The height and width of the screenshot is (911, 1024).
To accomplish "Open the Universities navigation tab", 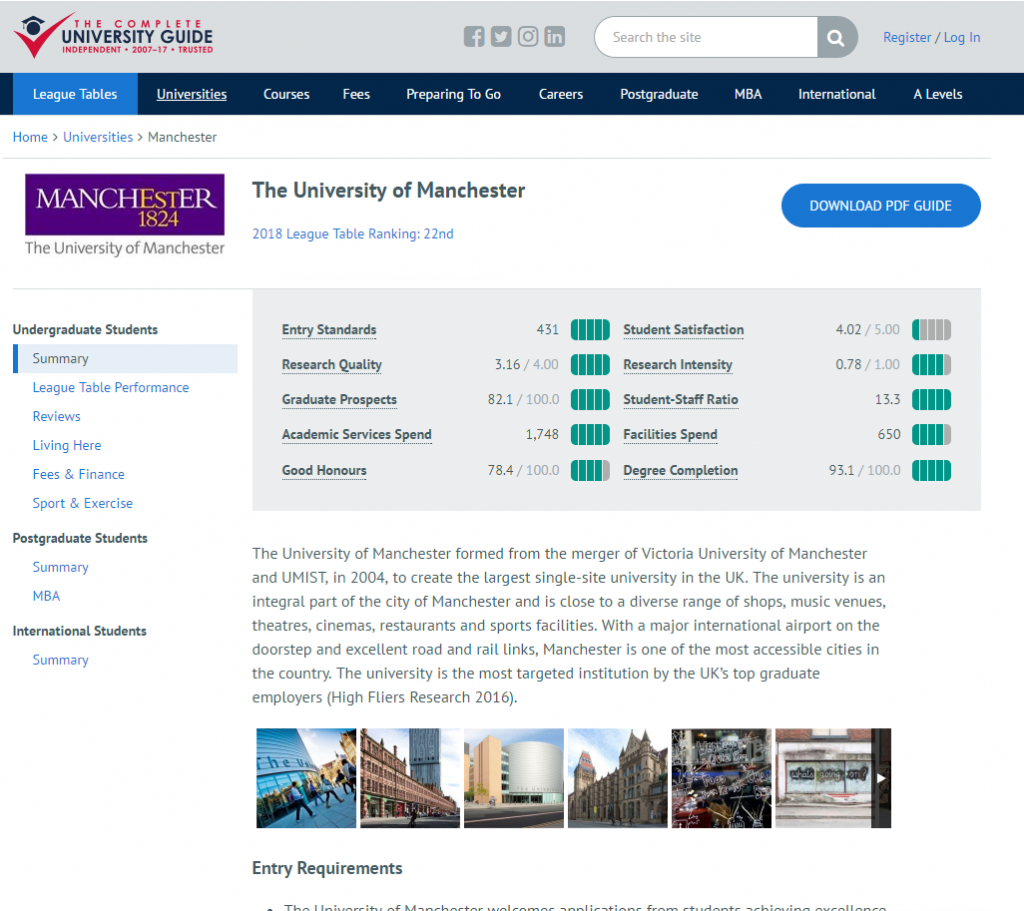I will pos(191,94).
